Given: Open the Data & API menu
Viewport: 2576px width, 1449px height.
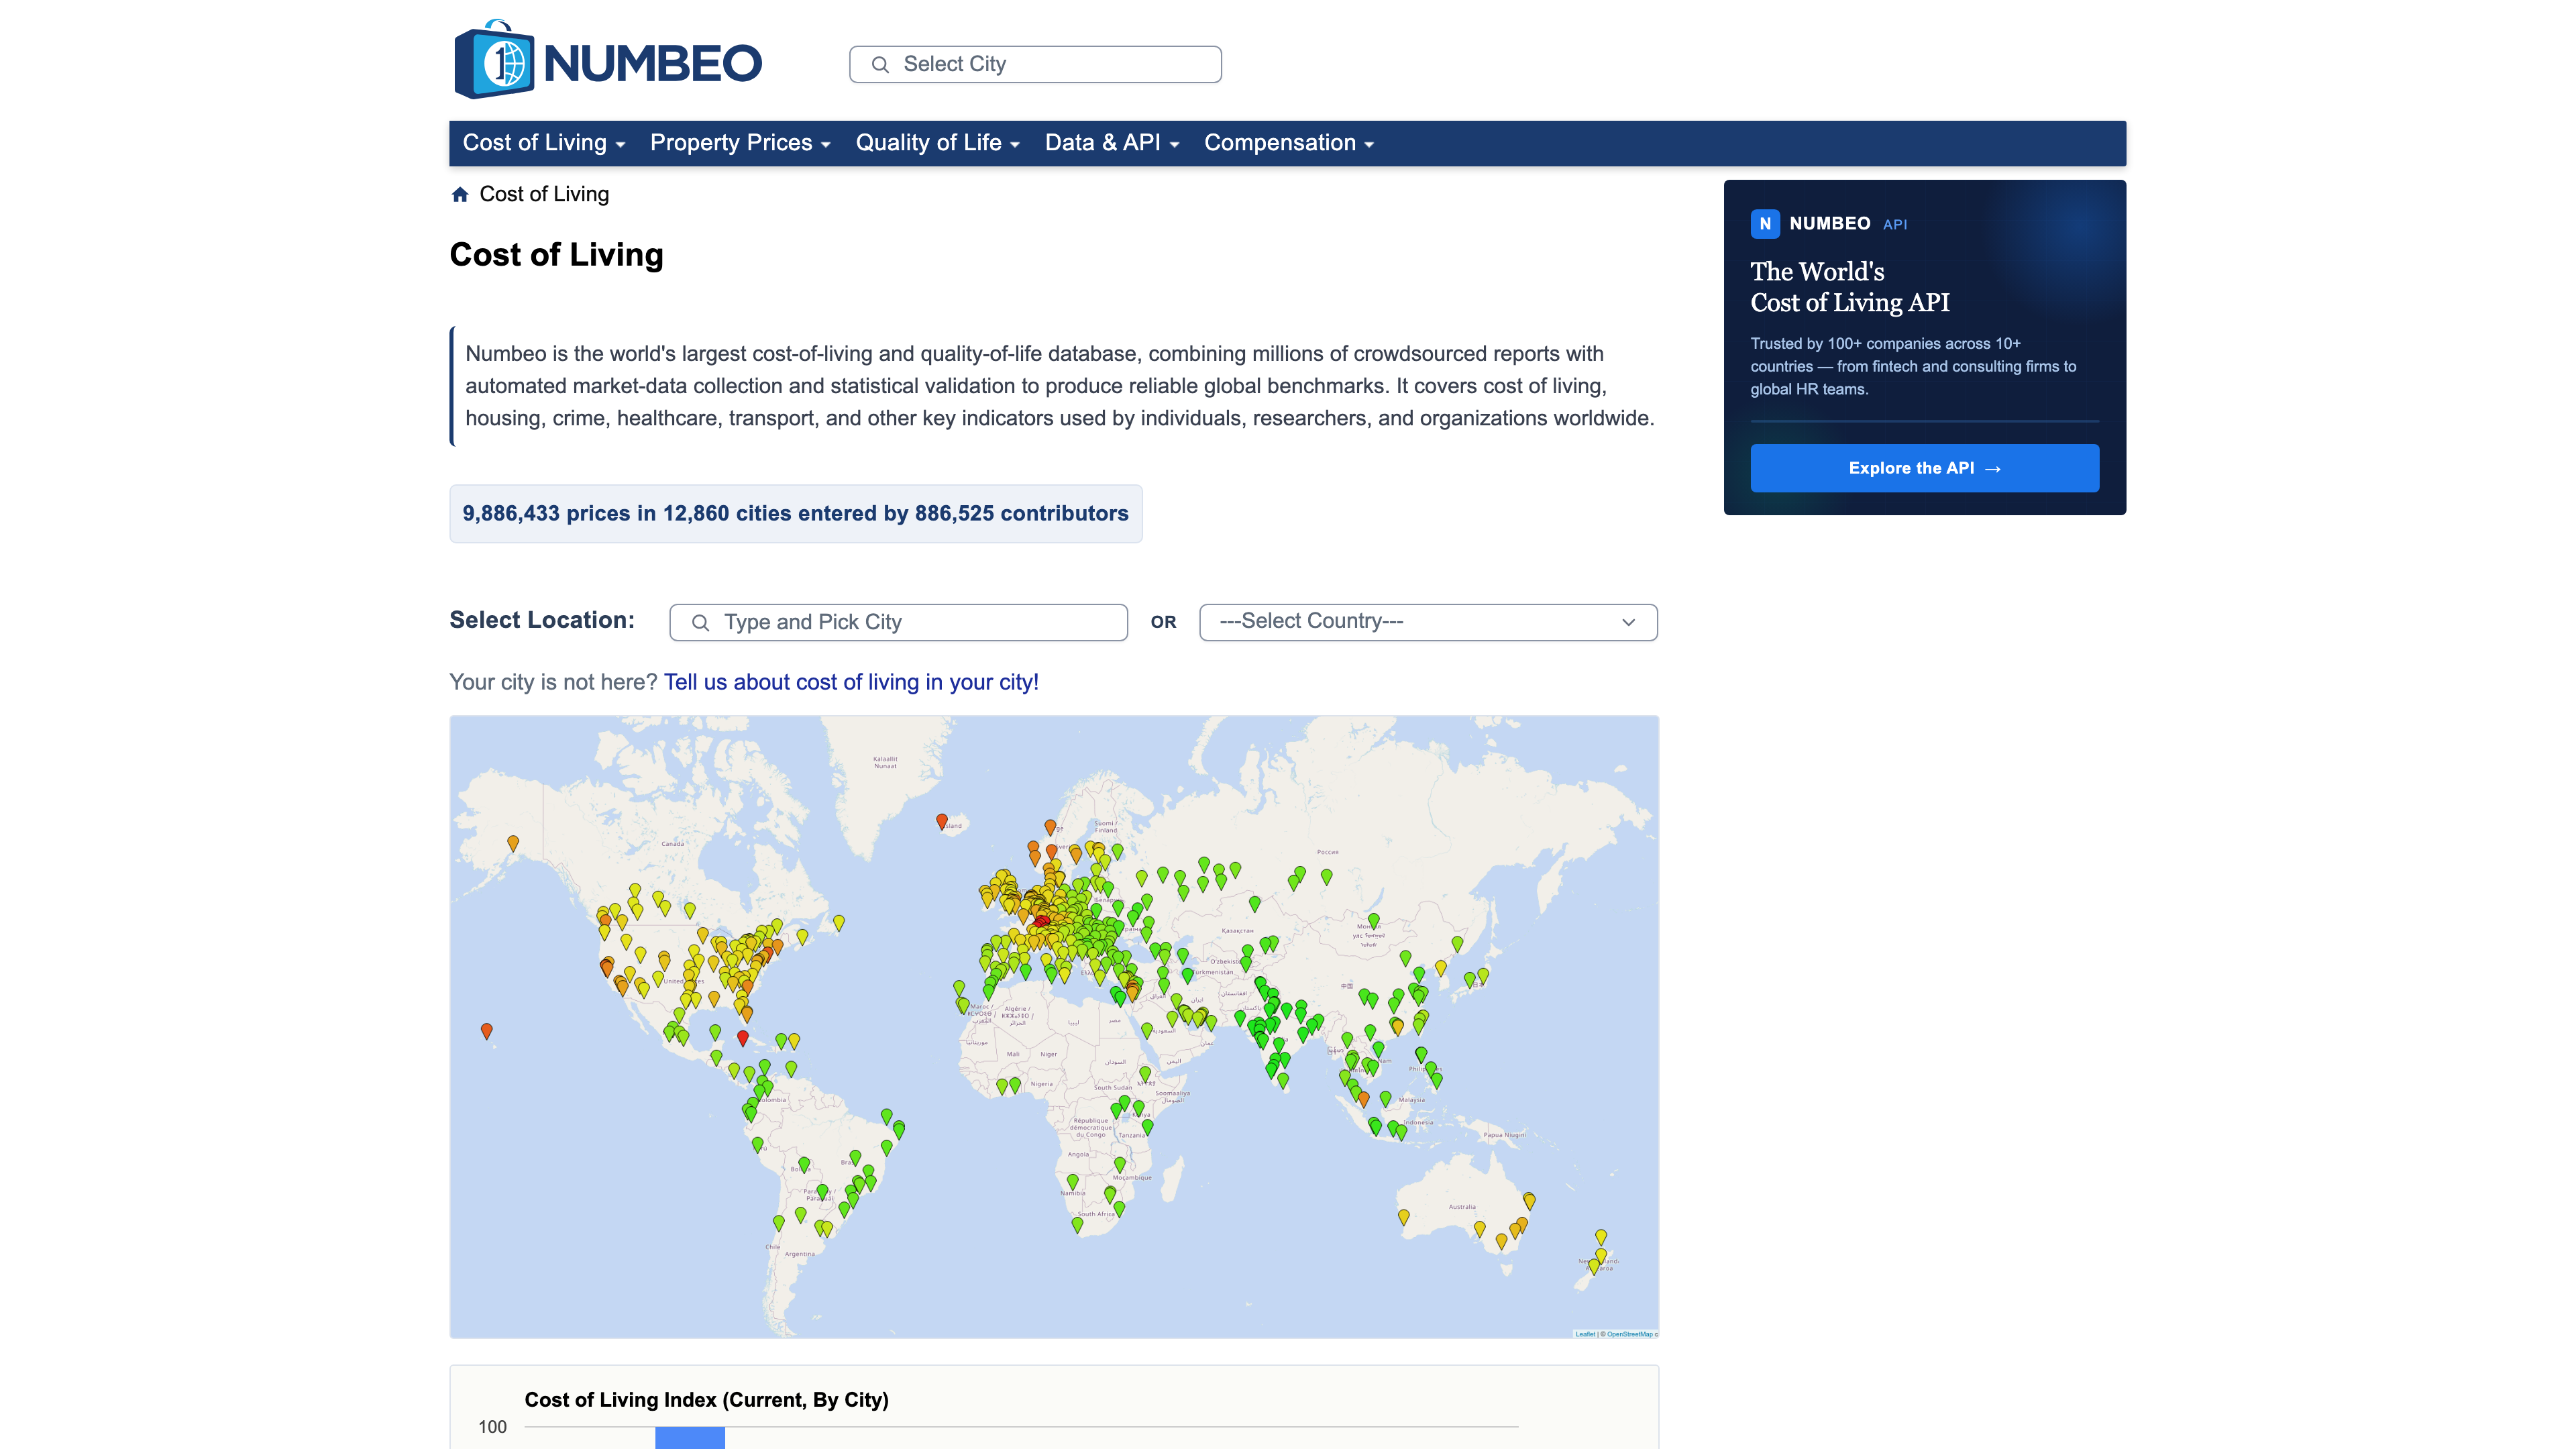Looking at the screenshot, I should (1112, 143).
